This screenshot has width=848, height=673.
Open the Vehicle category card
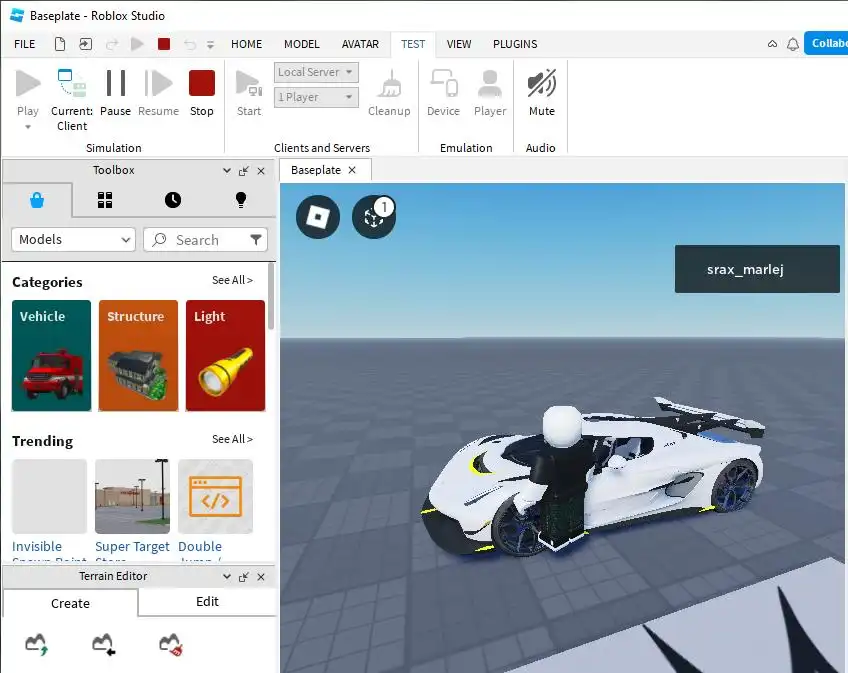[51, 355]
